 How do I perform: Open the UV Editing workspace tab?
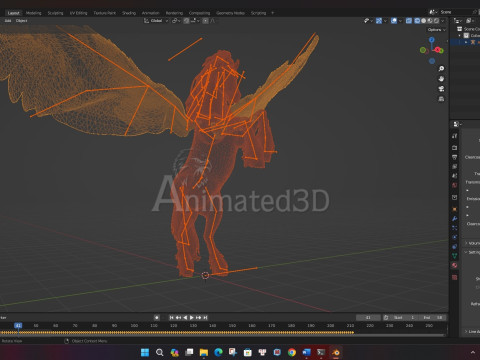click(78, 13)
